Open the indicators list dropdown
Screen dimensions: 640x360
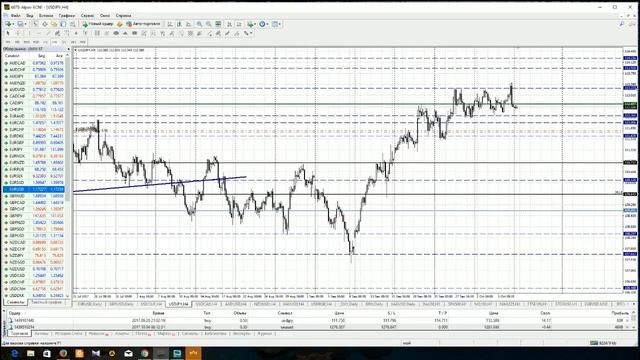coord(251,24)
